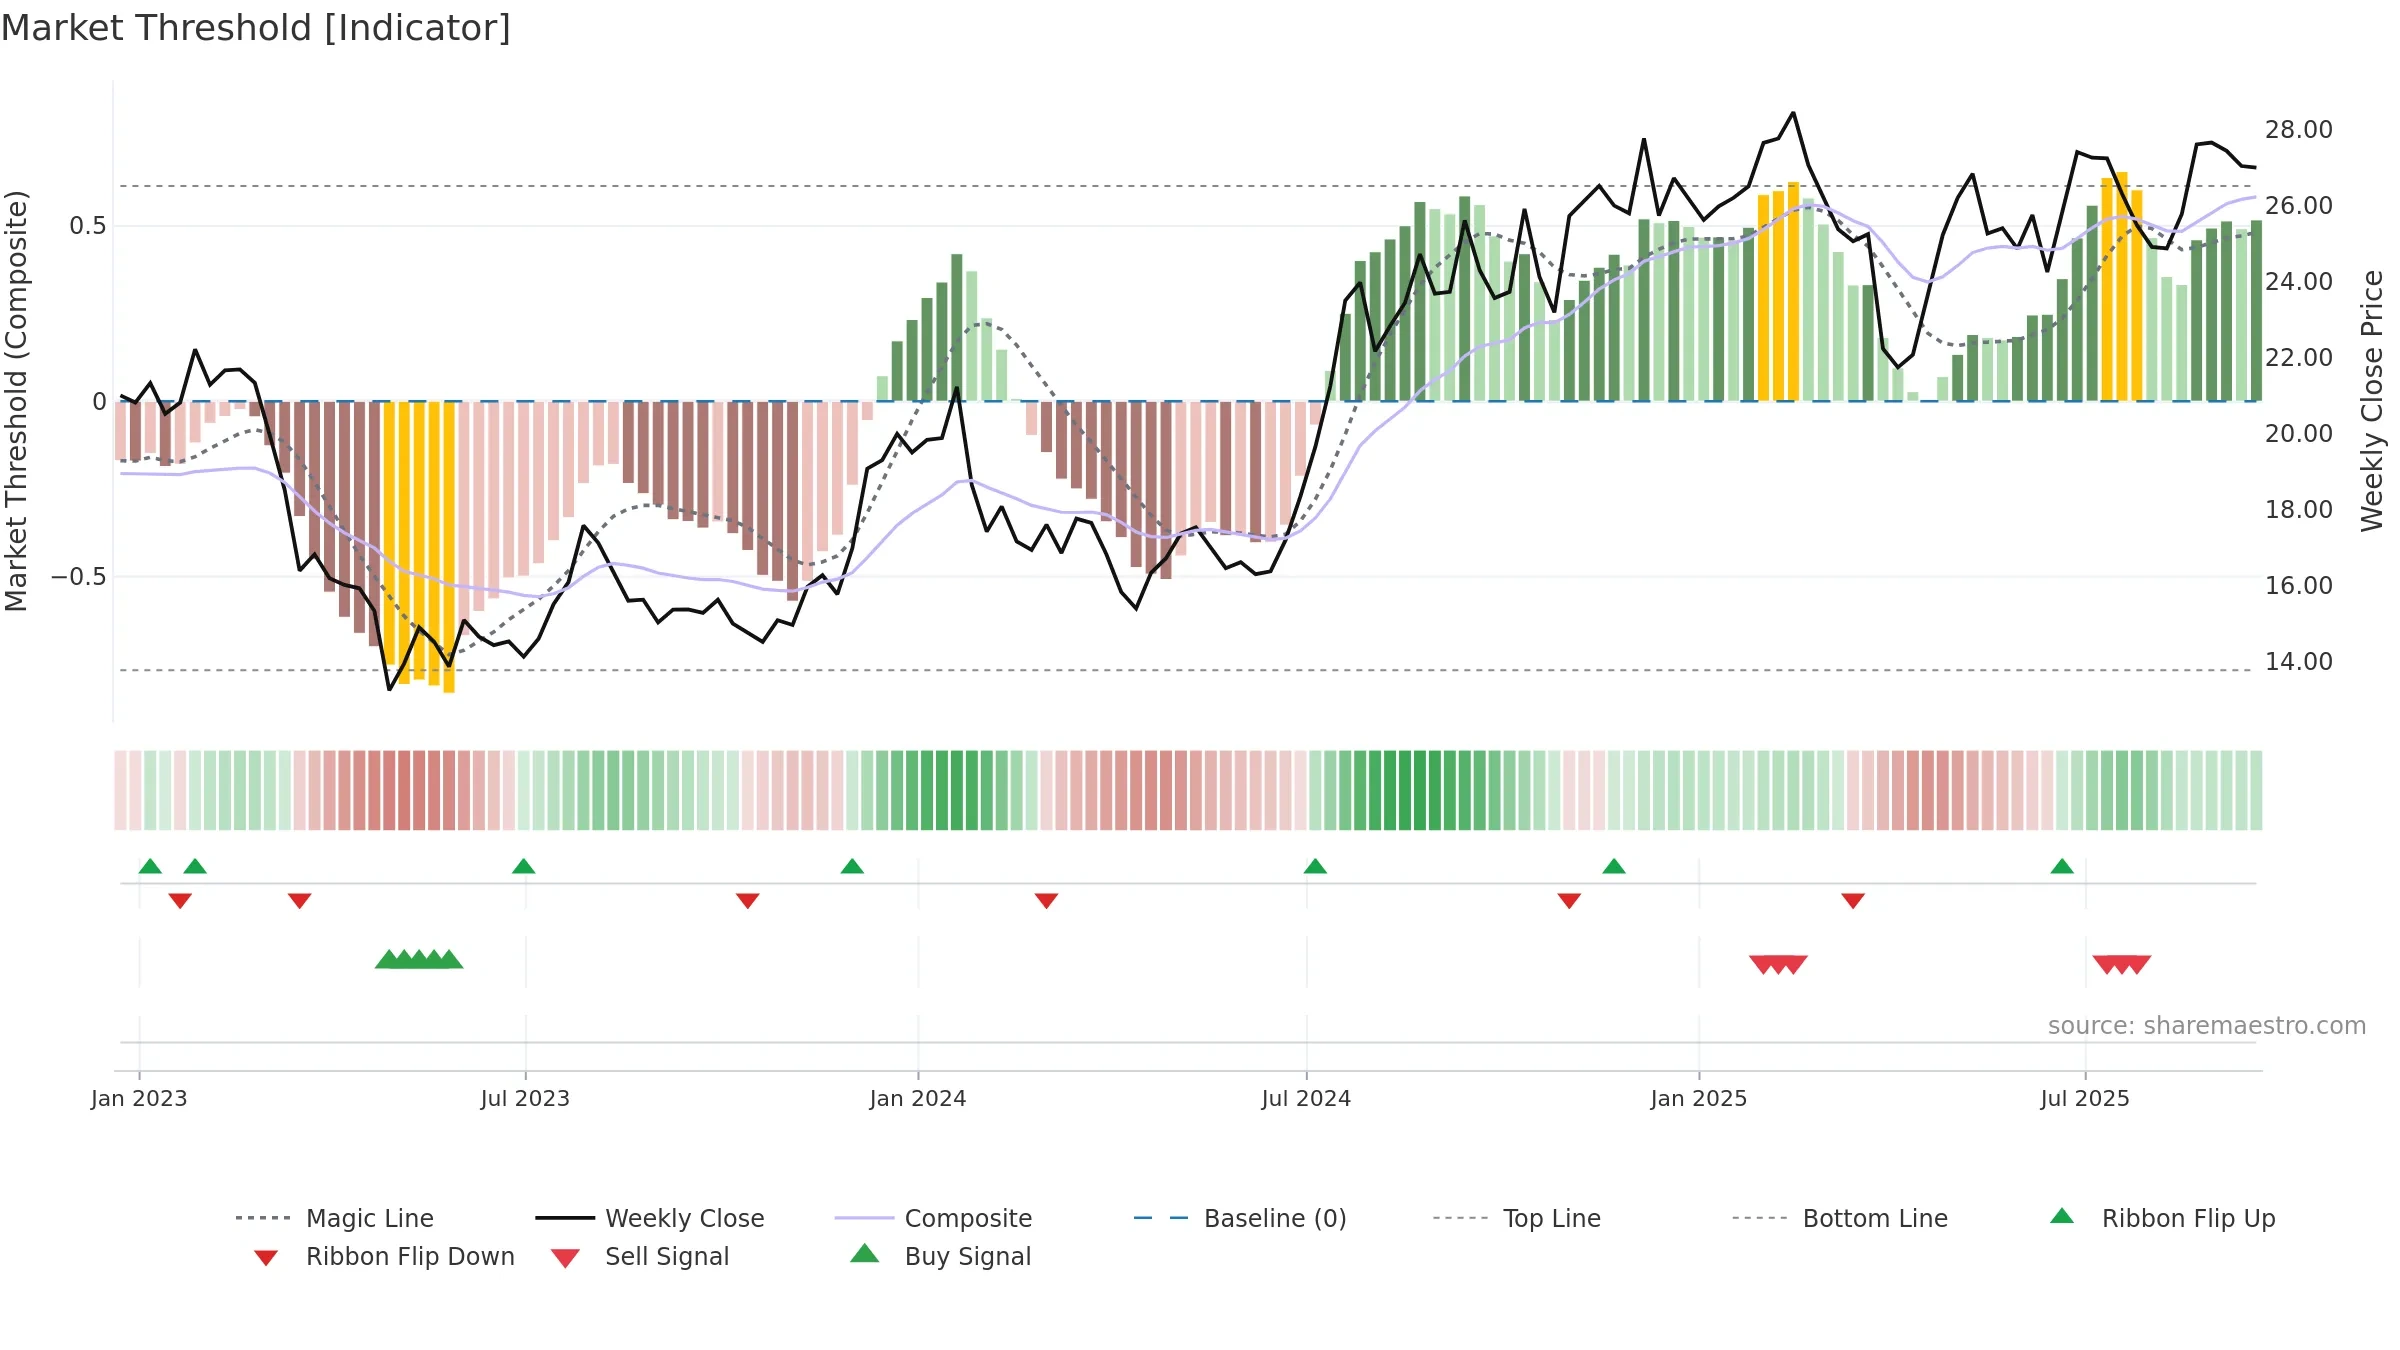Click the 'Jan 2023' x-axis label

coord(139,1098)
